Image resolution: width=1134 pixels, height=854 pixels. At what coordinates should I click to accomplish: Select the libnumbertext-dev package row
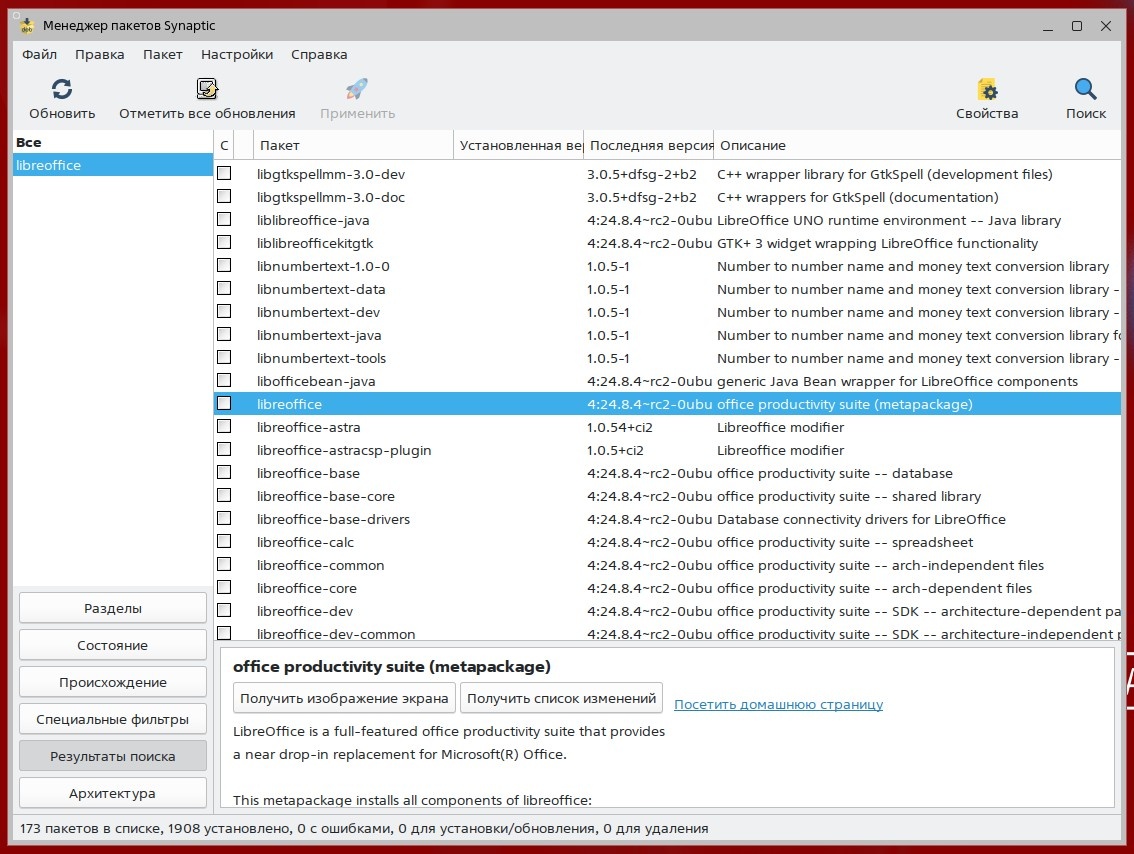click(667, 312)
